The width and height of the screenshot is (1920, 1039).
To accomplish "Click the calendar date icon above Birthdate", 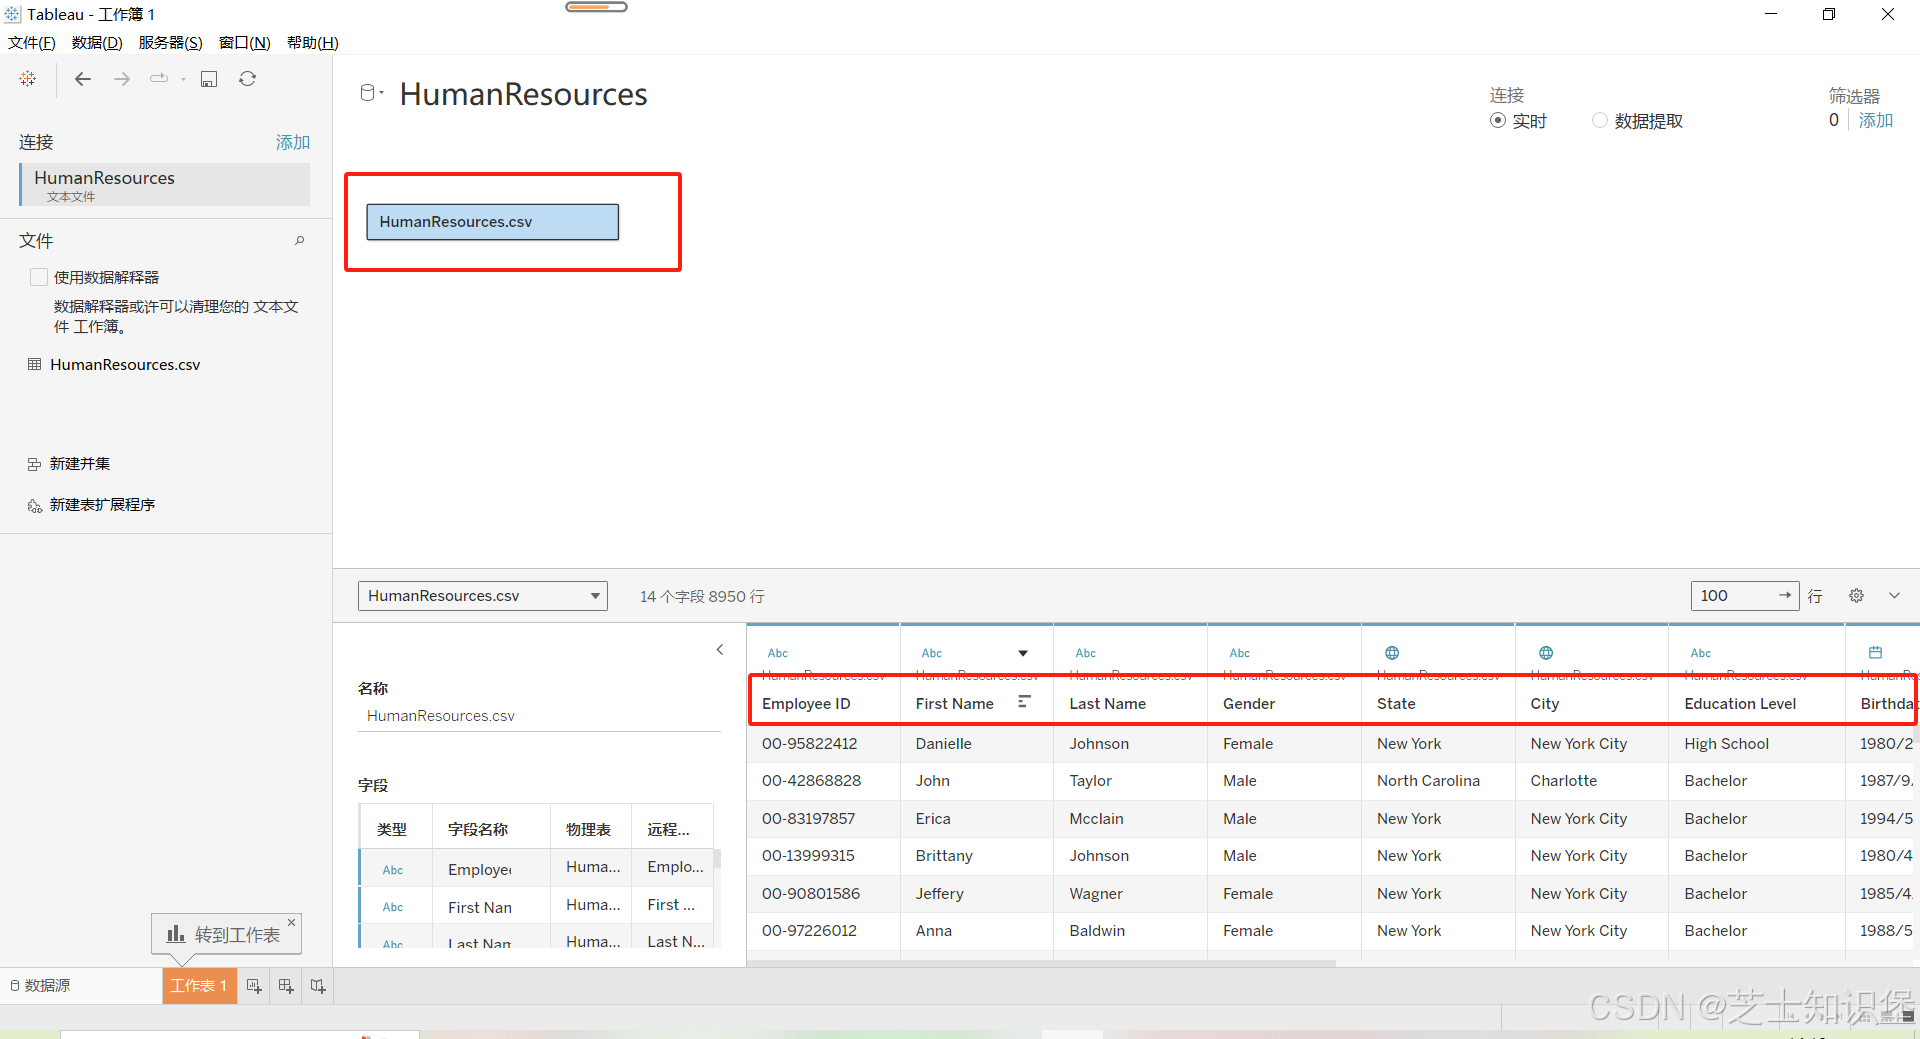I will pos(1876,653).
